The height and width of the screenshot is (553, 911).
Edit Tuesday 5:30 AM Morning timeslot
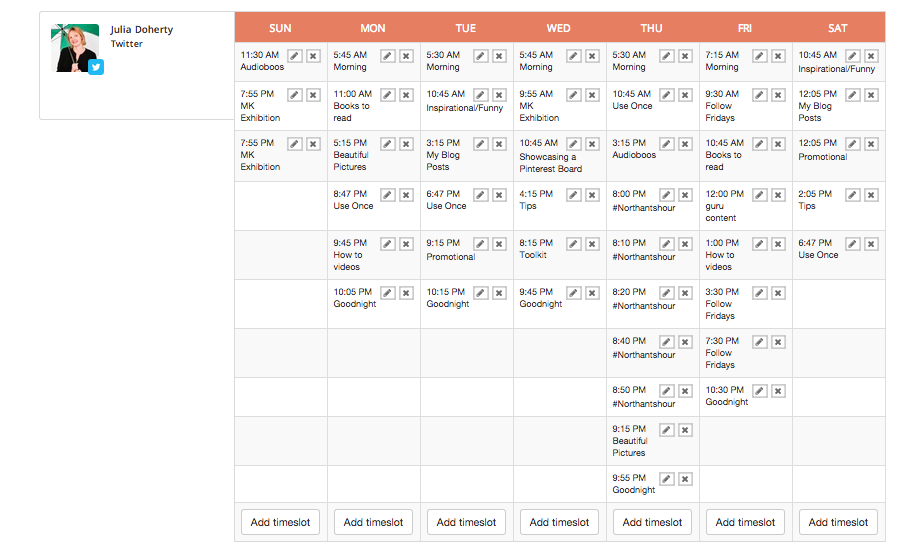[x=480, y=56]
